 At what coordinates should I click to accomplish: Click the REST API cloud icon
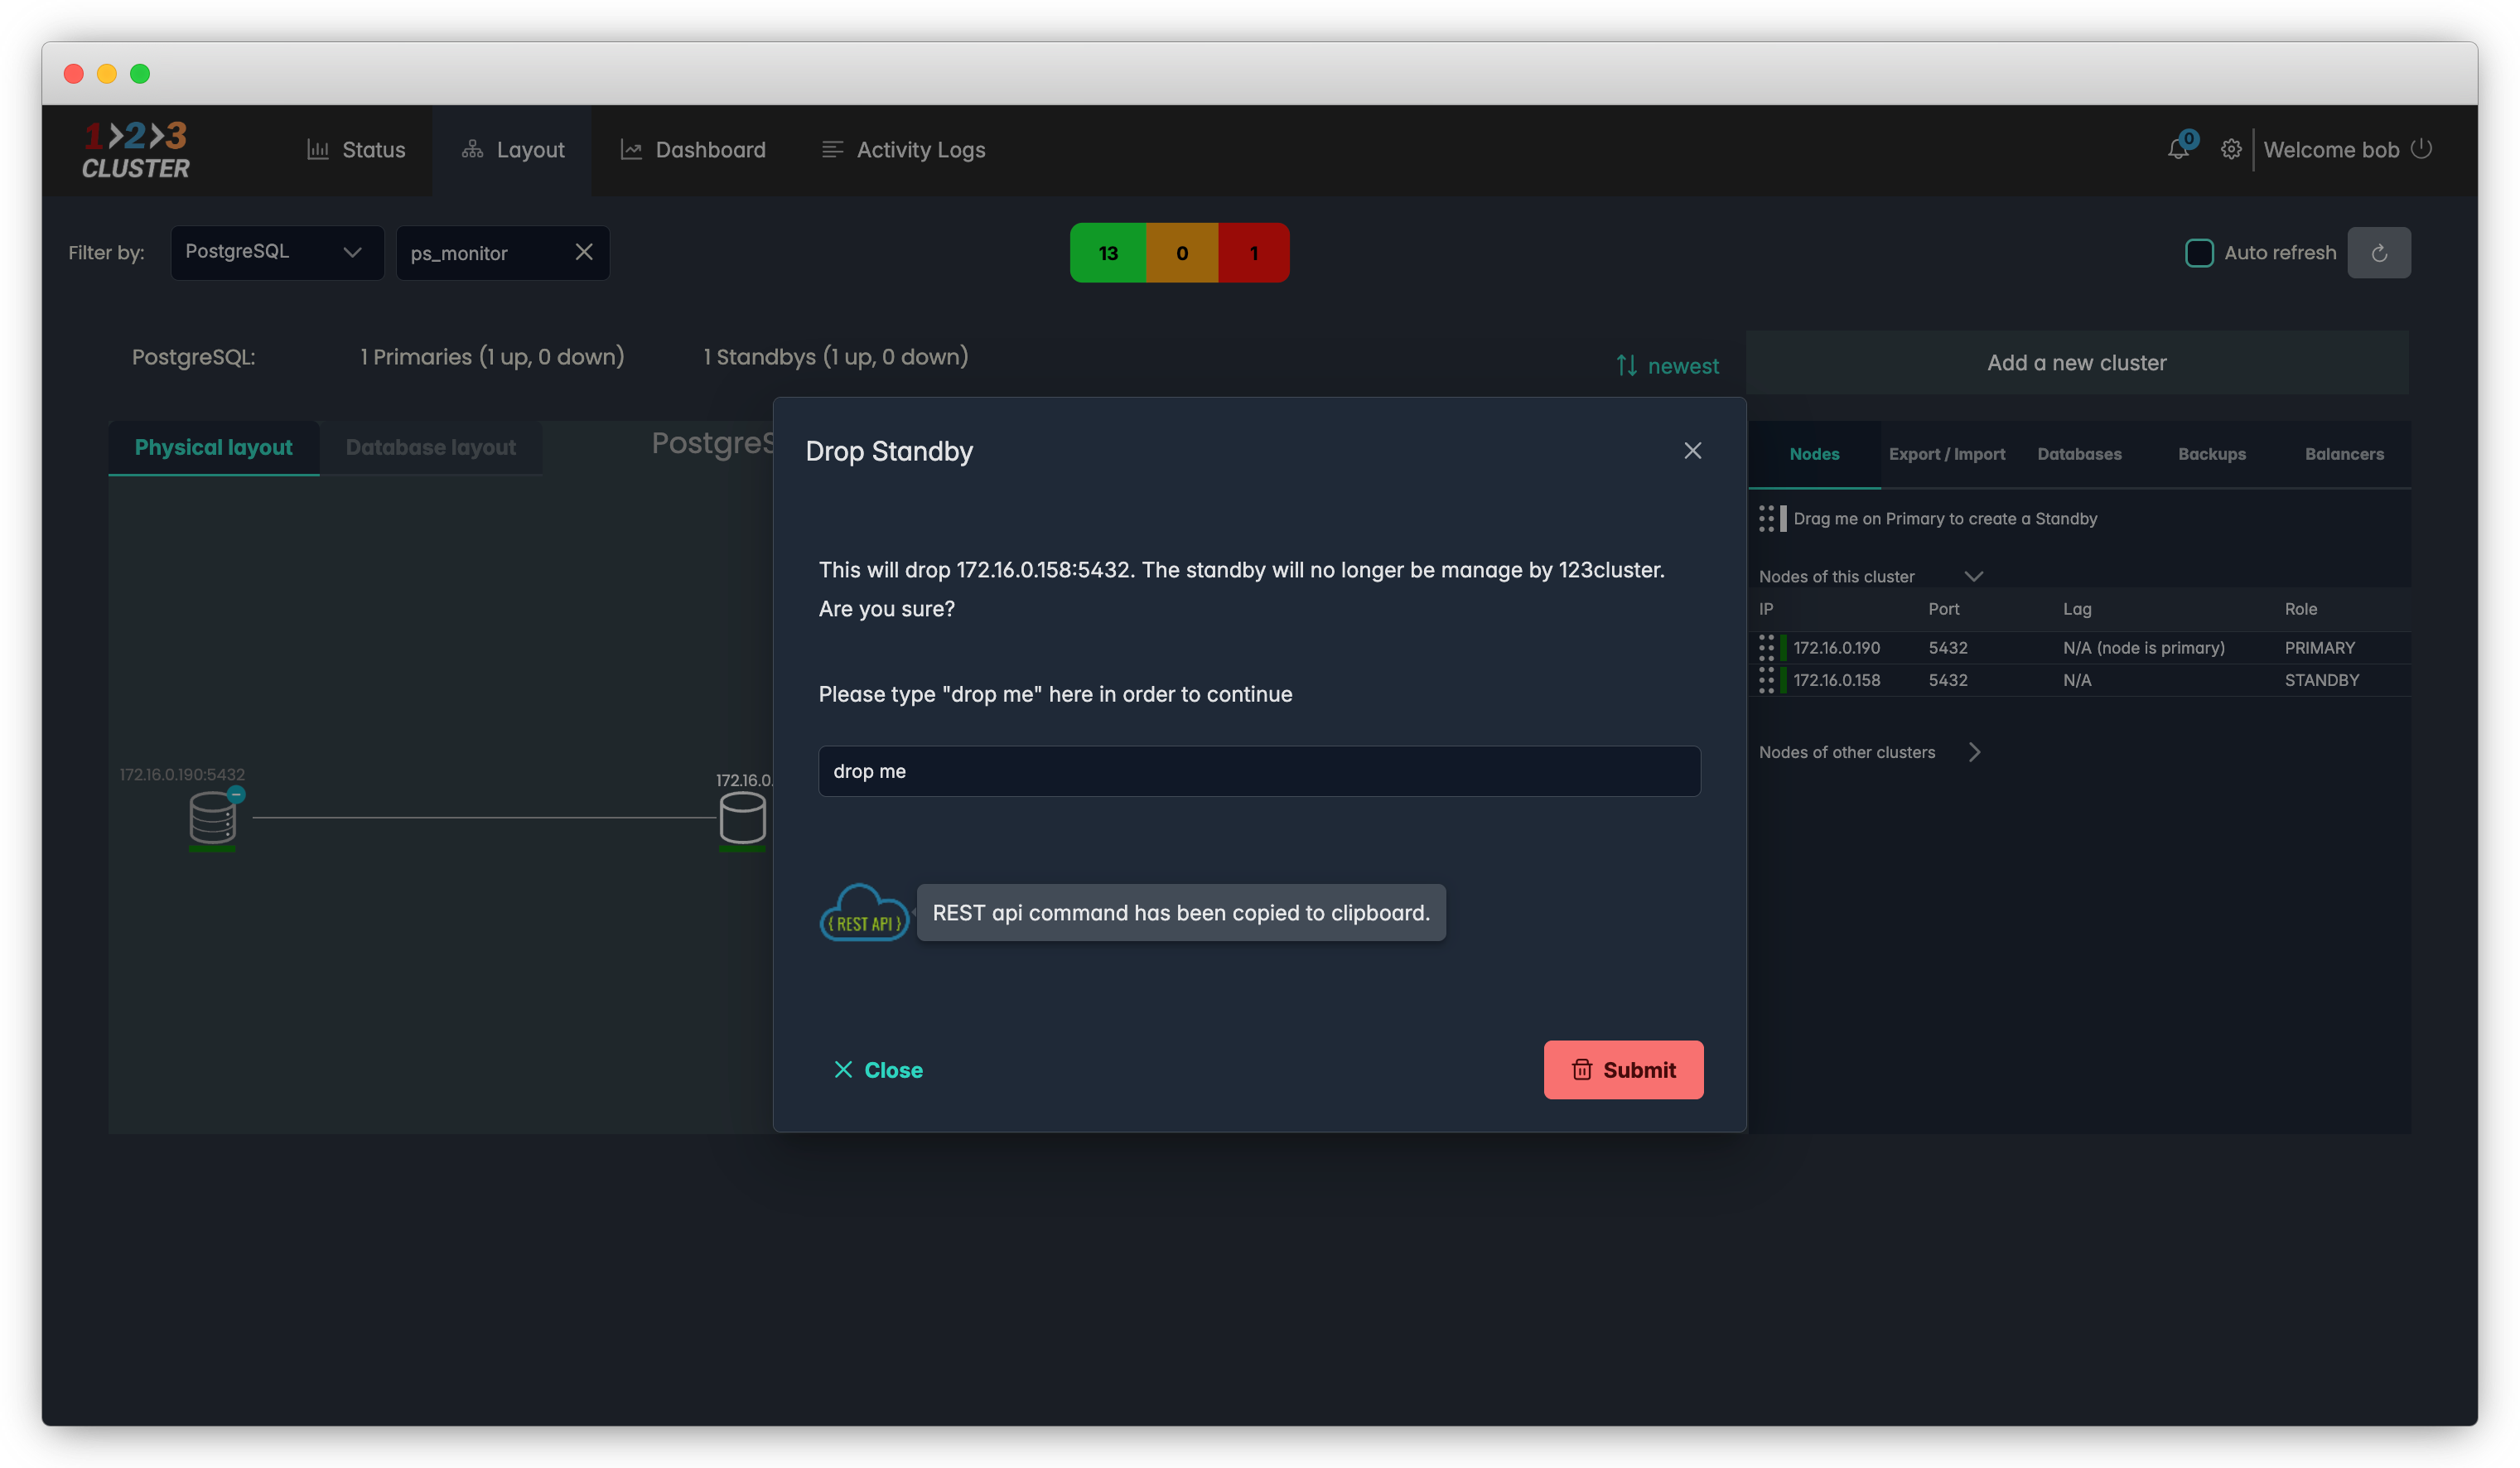point(864,913)
